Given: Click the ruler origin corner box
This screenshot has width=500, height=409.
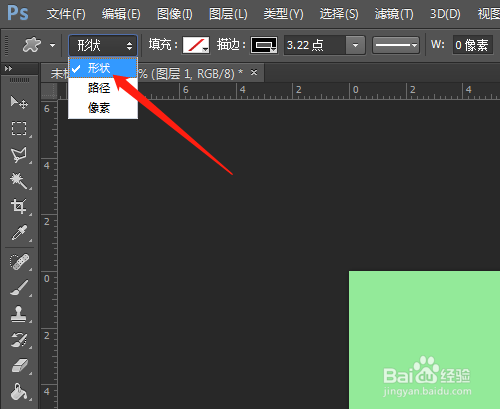Looking at the screenshot, I should click(x=49, y=91).
